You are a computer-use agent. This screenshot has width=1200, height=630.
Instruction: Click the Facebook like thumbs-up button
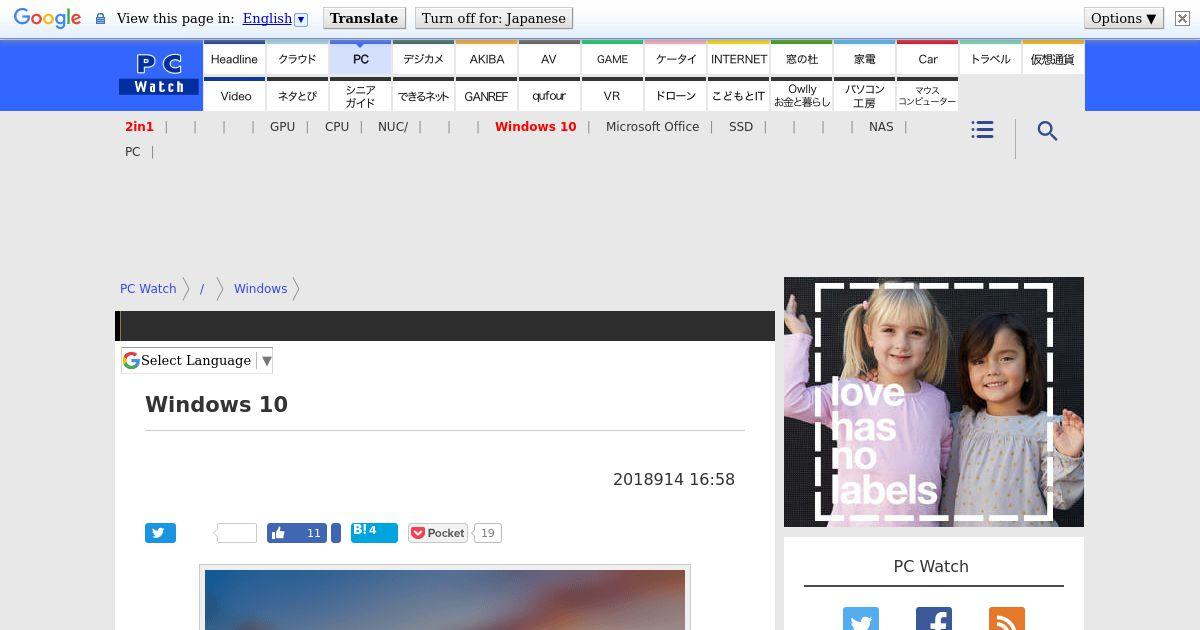click(x=298, y=533)
